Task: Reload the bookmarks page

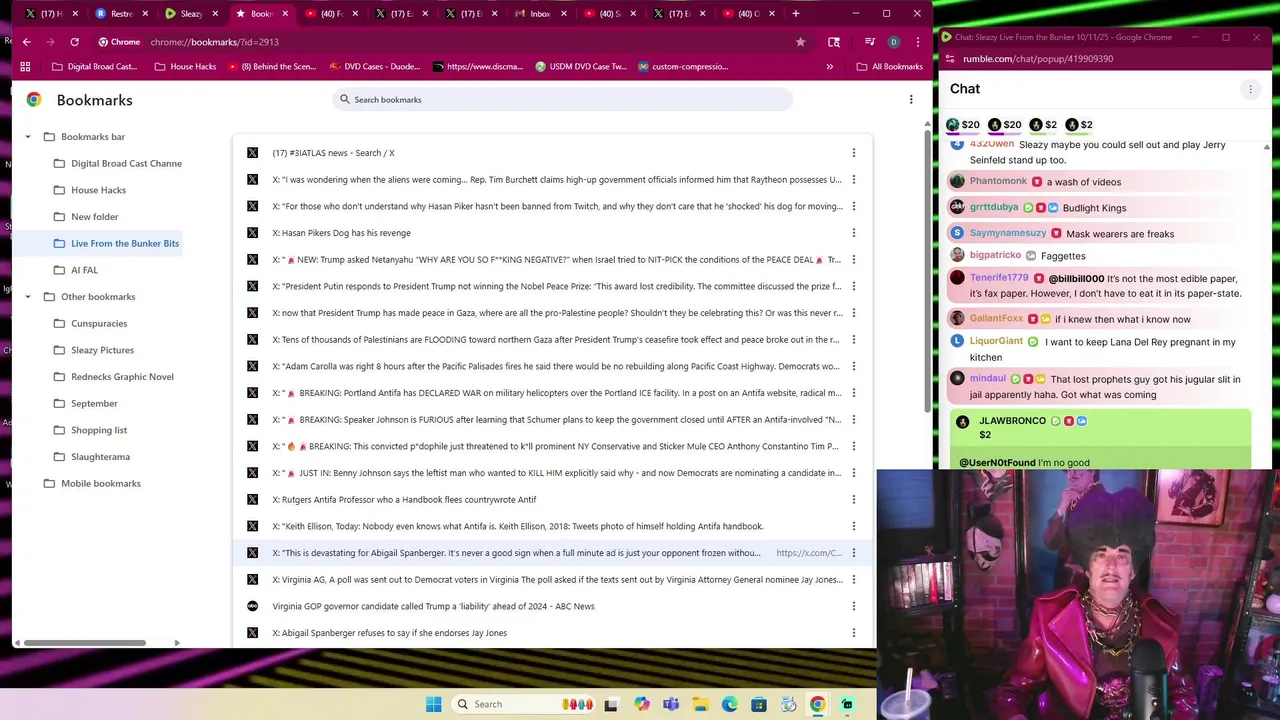Action: (74, 42)
